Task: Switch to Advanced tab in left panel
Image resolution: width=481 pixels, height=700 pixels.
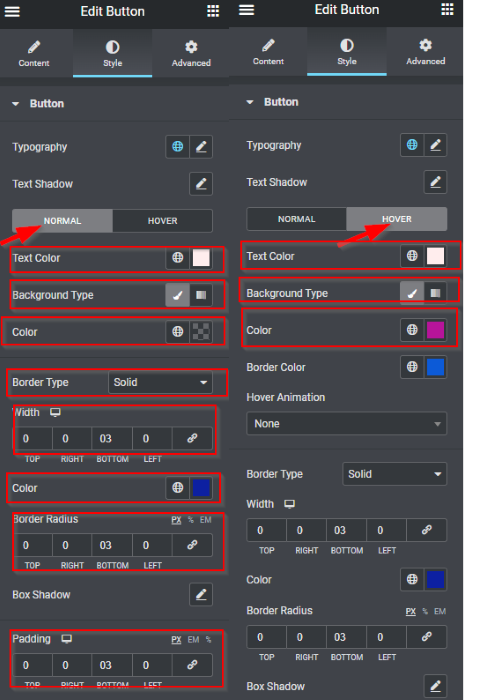Action: 191,54
